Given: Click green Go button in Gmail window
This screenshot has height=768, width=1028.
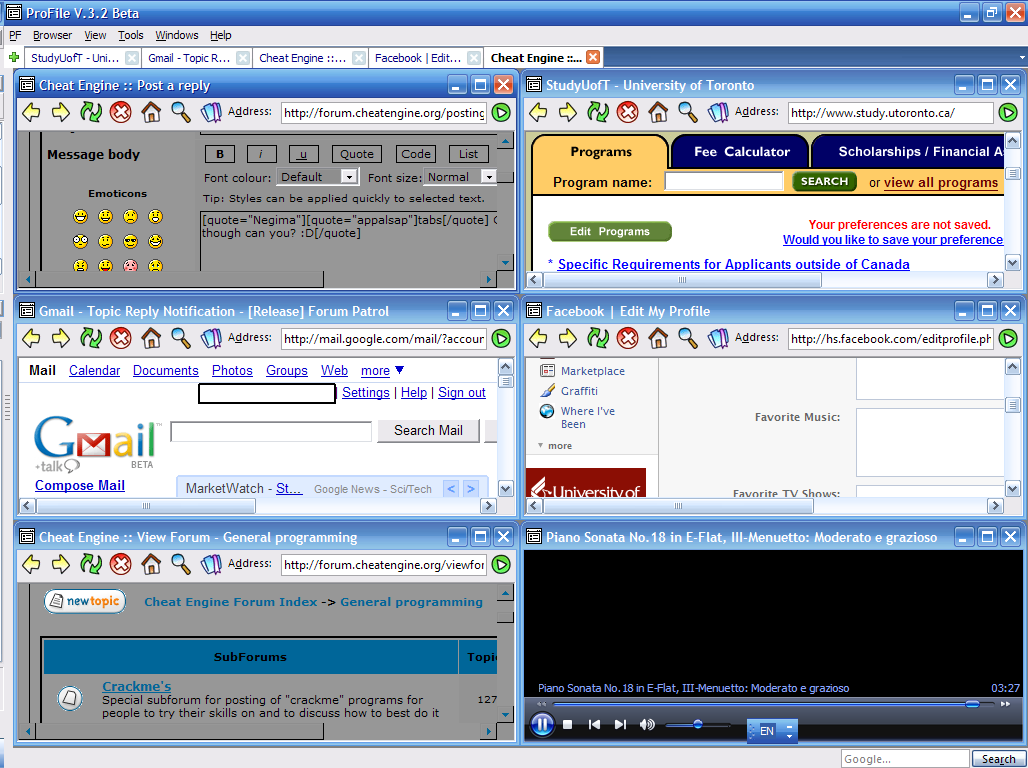Looking at the screenshot, I should point(501,338).
